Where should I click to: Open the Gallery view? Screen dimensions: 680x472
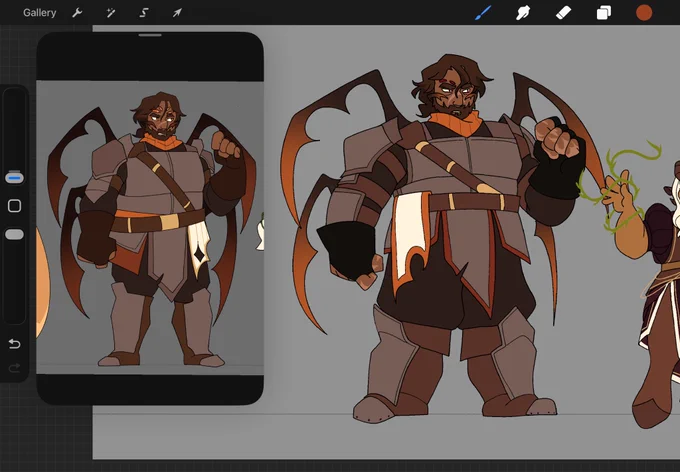39,13
